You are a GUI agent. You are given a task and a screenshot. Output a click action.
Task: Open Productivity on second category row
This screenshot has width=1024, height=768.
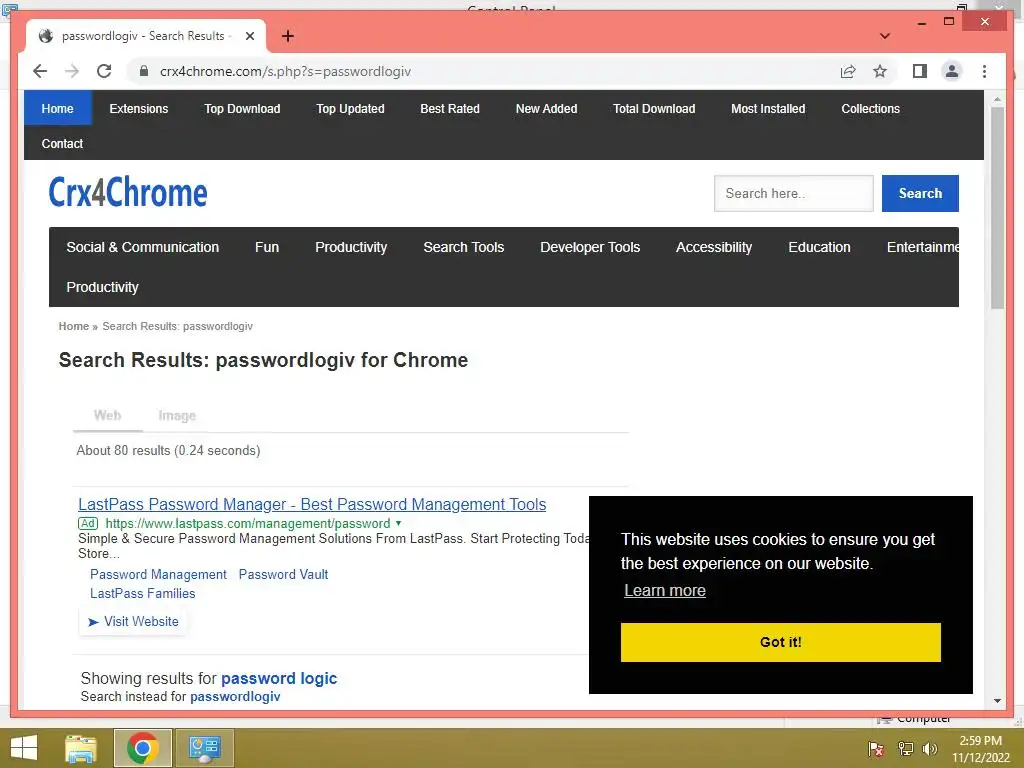(103, 287)
